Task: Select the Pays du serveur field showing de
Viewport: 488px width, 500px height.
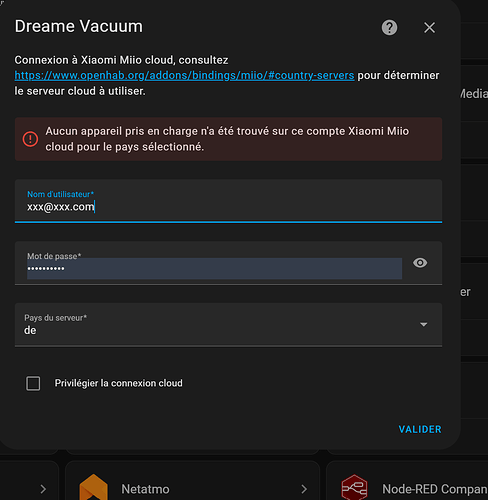Action: [228, 325]
